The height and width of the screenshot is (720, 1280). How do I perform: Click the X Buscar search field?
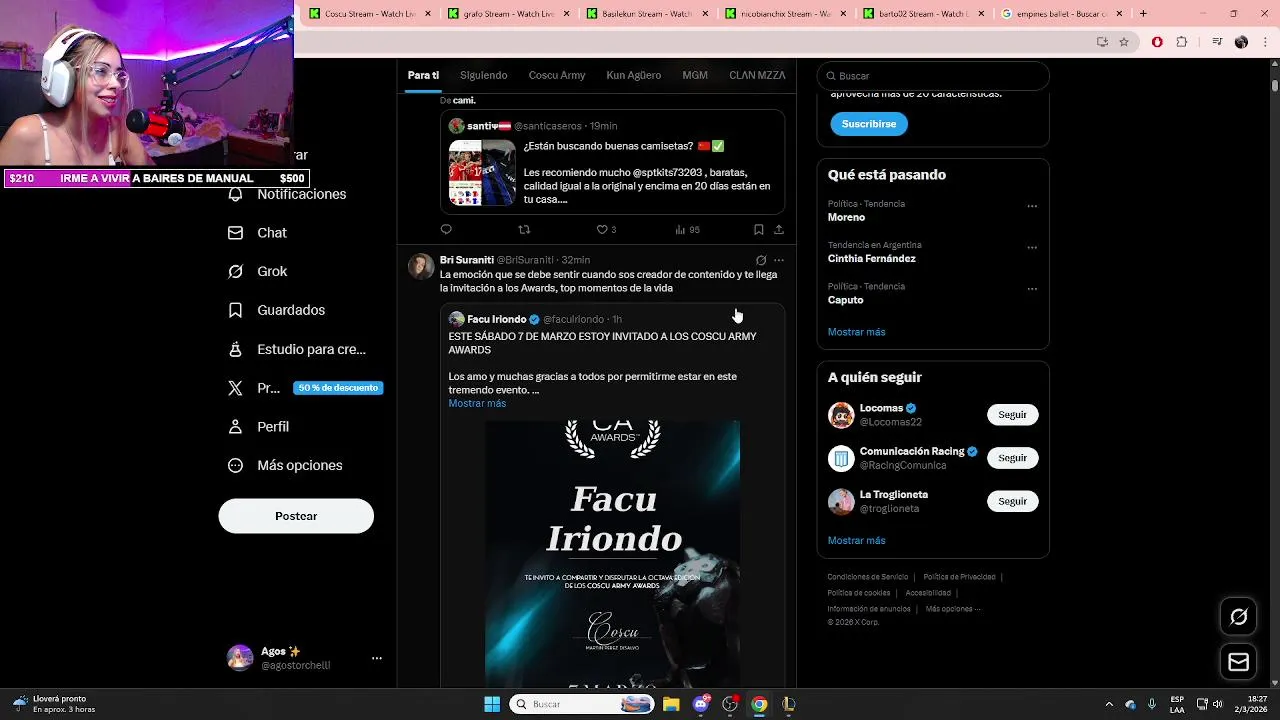933,76
